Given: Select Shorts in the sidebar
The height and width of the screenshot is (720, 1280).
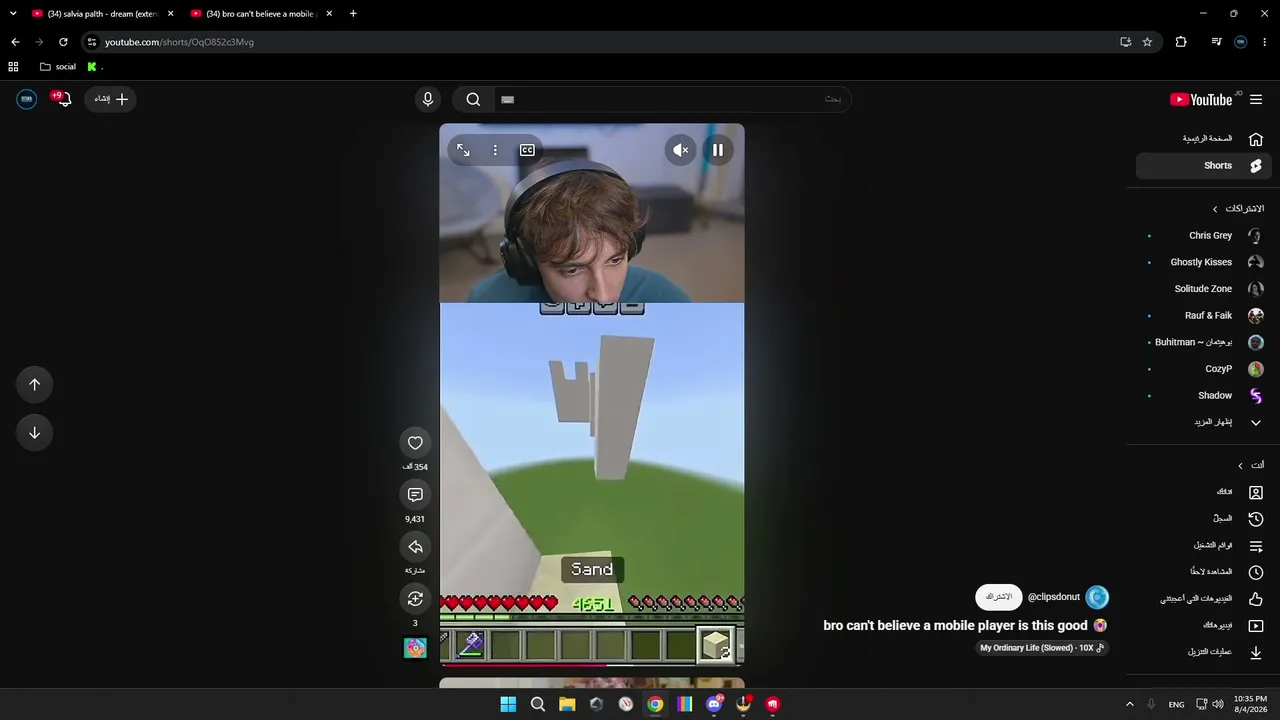Looking at the screenshot, I should point(1204,166).
